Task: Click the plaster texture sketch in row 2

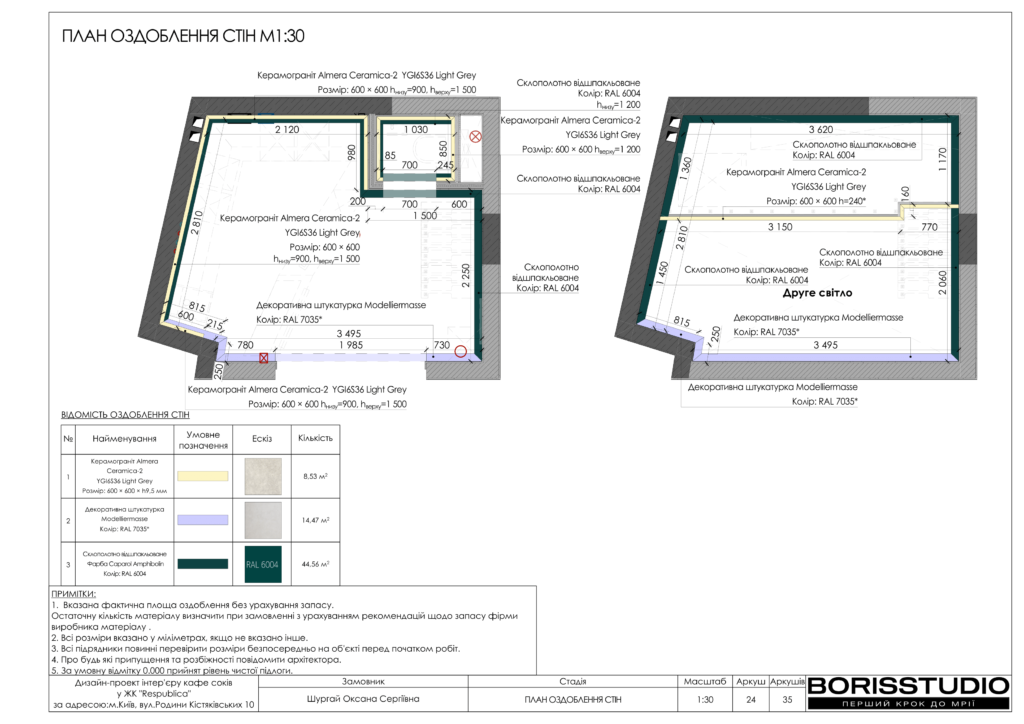Action: [262, 520]
